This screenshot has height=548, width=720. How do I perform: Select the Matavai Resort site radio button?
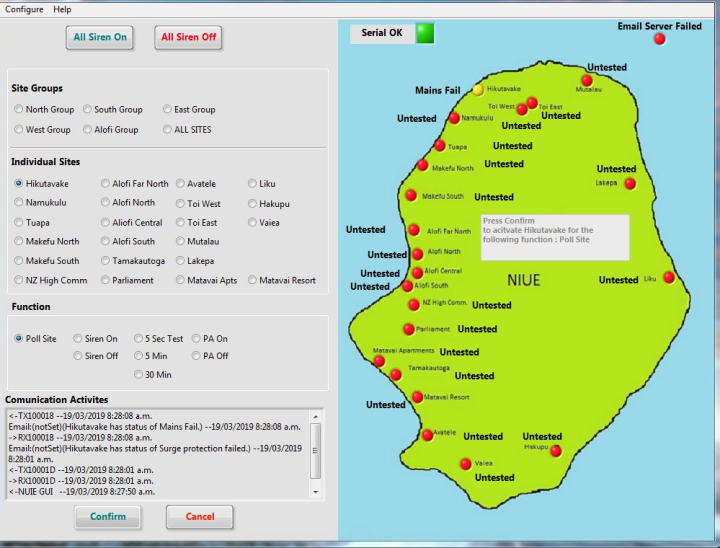pyautogui.click(x=281, y=280)
